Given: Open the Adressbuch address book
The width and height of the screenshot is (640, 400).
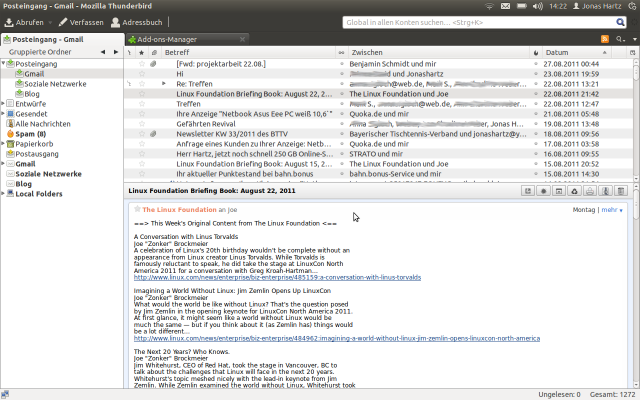Looking at the screenshot, I should point(137,22).
